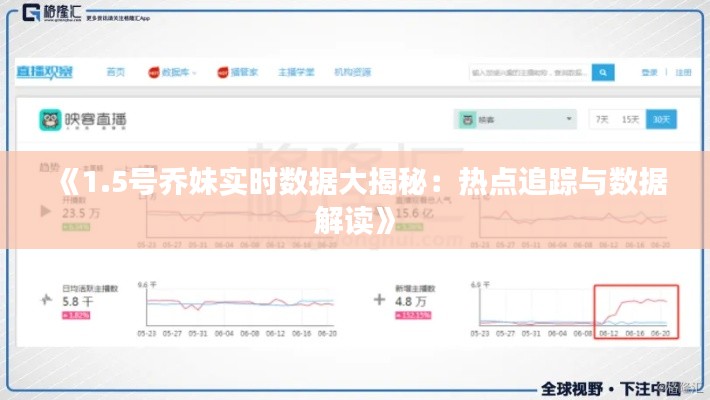
Task: Click the 直播观察 site logo
Action: (44, 72)
